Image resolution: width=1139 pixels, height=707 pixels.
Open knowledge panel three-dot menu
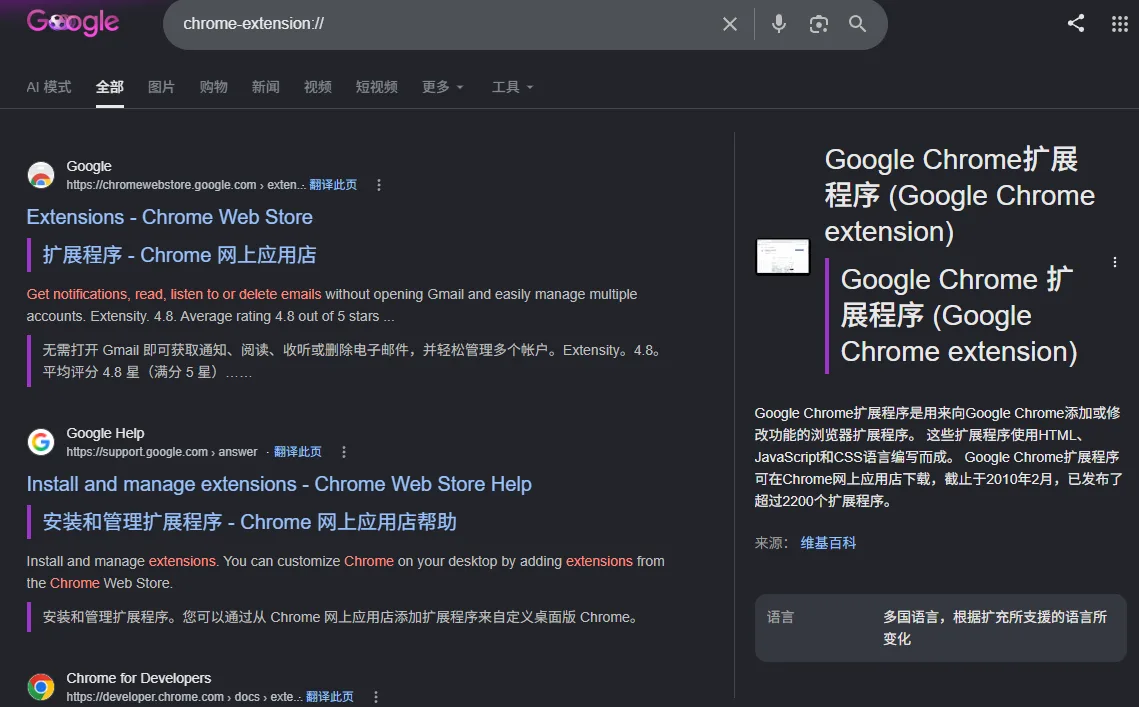point(1115,262)
